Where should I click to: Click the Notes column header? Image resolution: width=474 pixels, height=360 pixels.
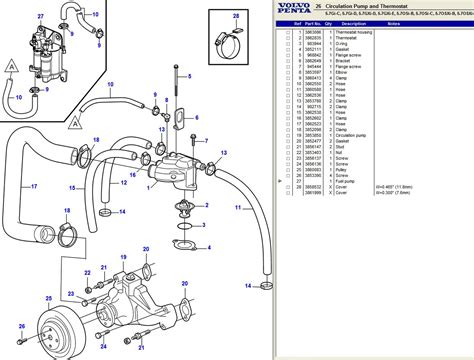tap(394, 24)
